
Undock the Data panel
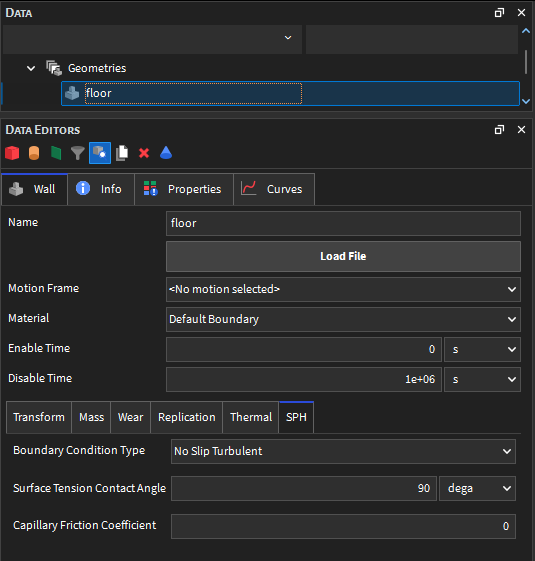(x=499, y=13)
